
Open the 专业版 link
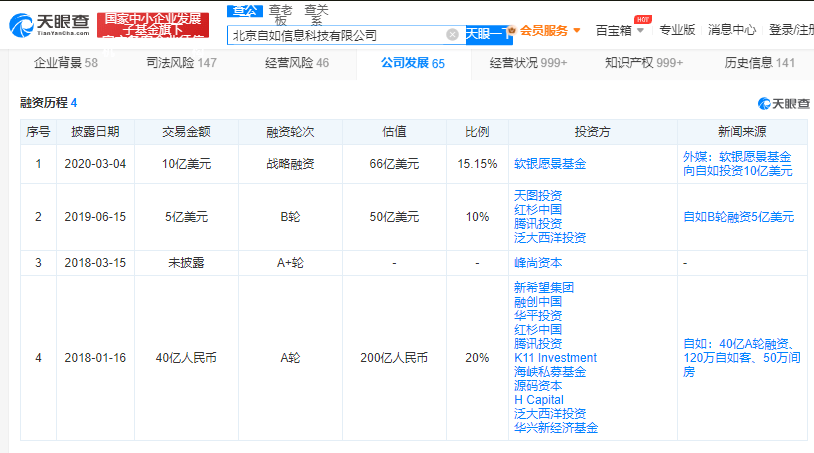[x=677, y=30]
